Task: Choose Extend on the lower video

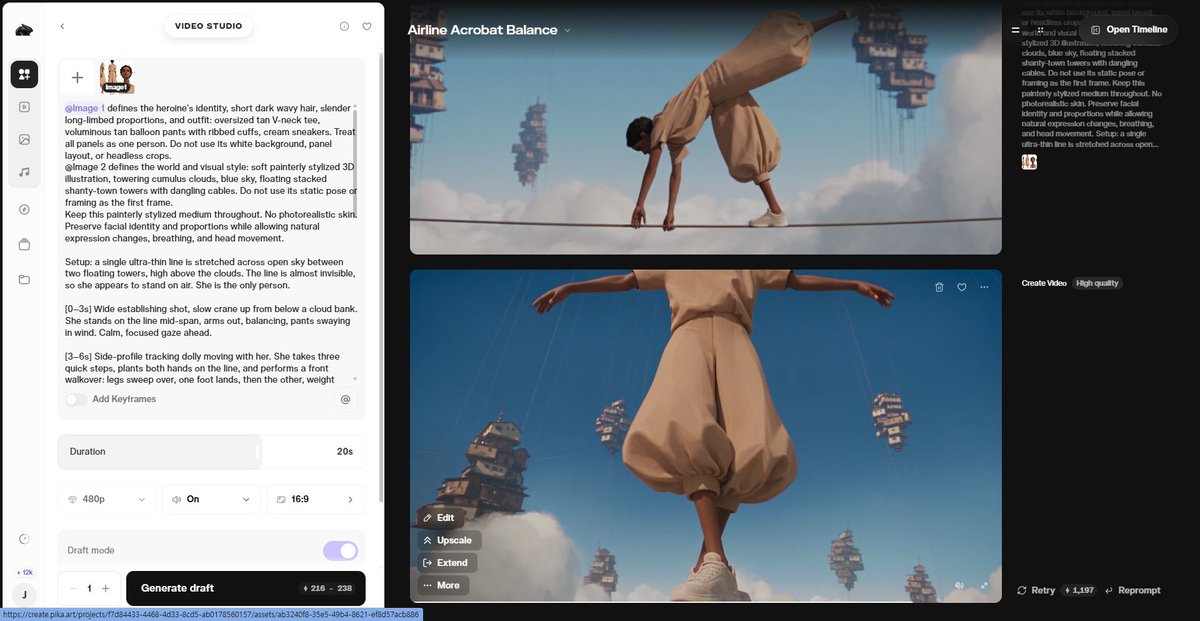Action: [x=445, y=563]
